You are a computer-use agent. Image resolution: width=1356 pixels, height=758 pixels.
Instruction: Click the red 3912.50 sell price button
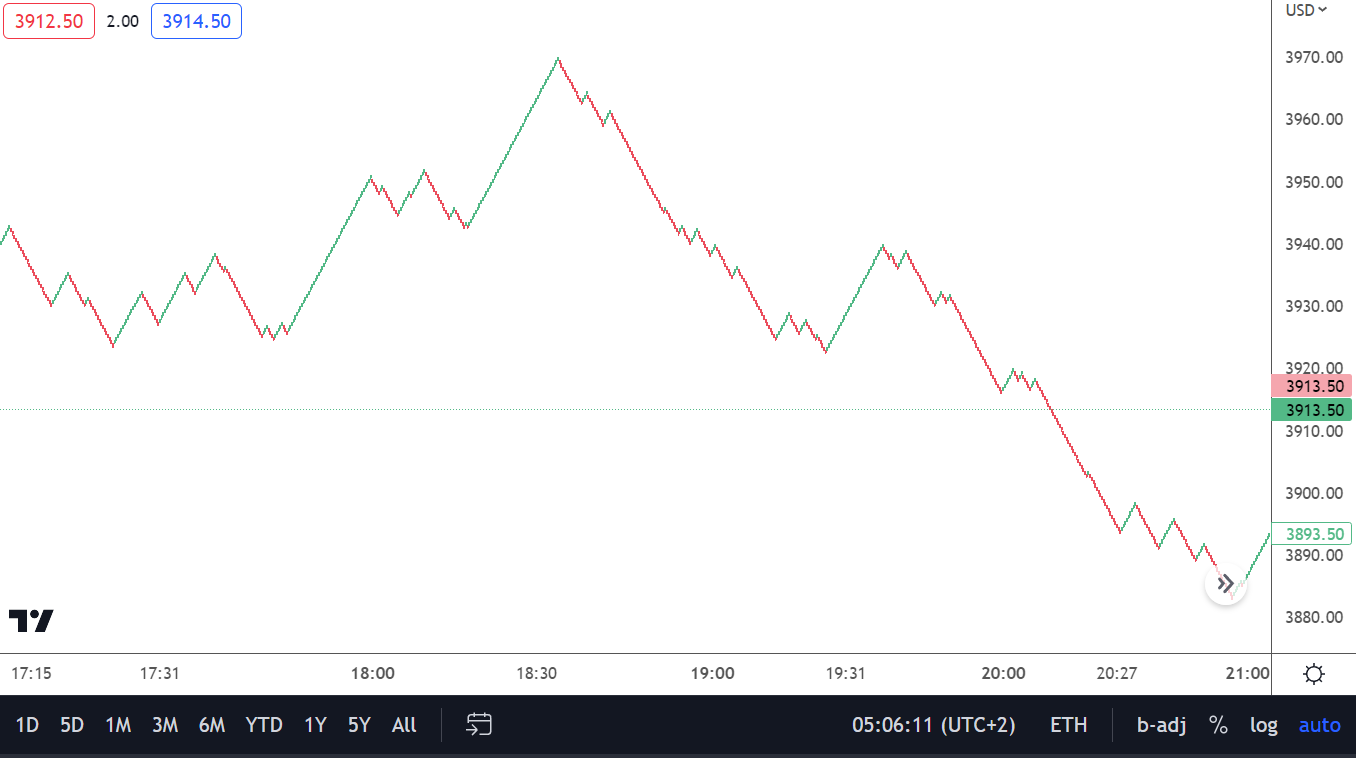49,21
